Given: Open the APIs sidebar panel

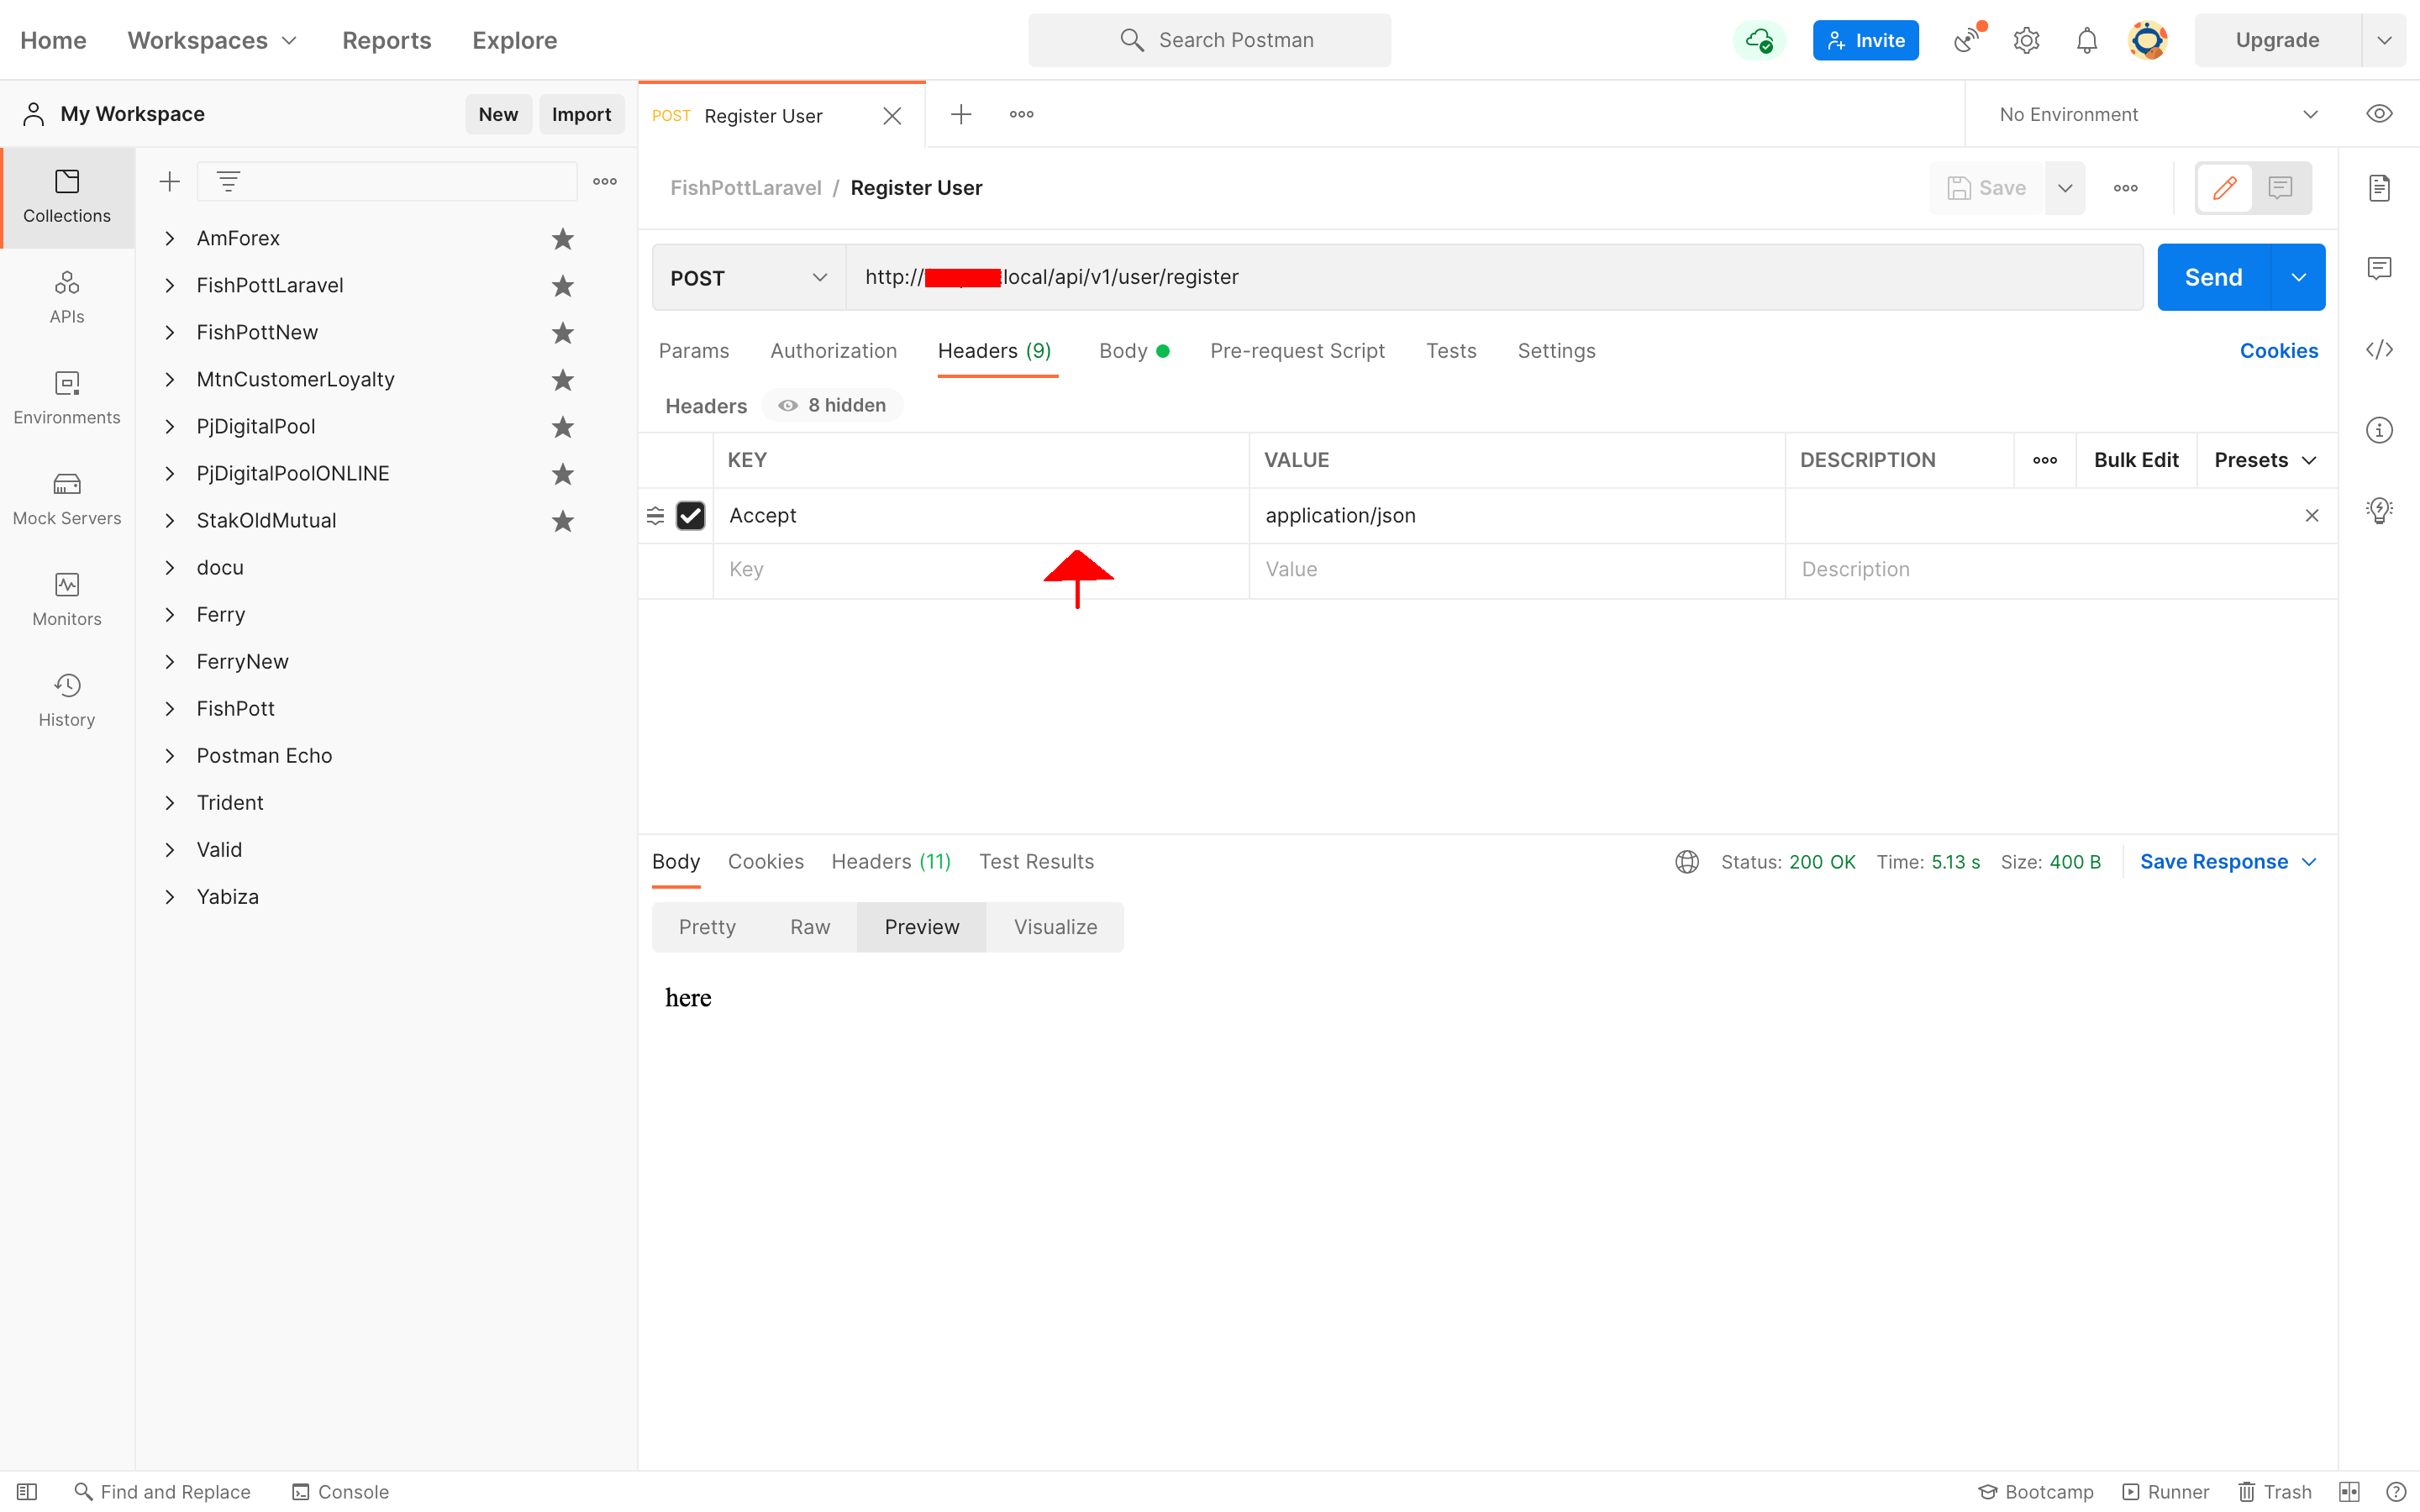Looking at the screenshot, I should (x=67, y=297).
